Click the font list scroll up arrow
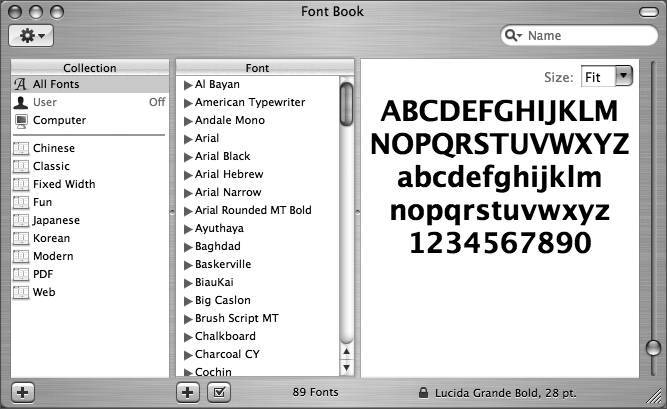Image resolution: width=667 pixels, height=409 pixels. [x=346, y=352]
